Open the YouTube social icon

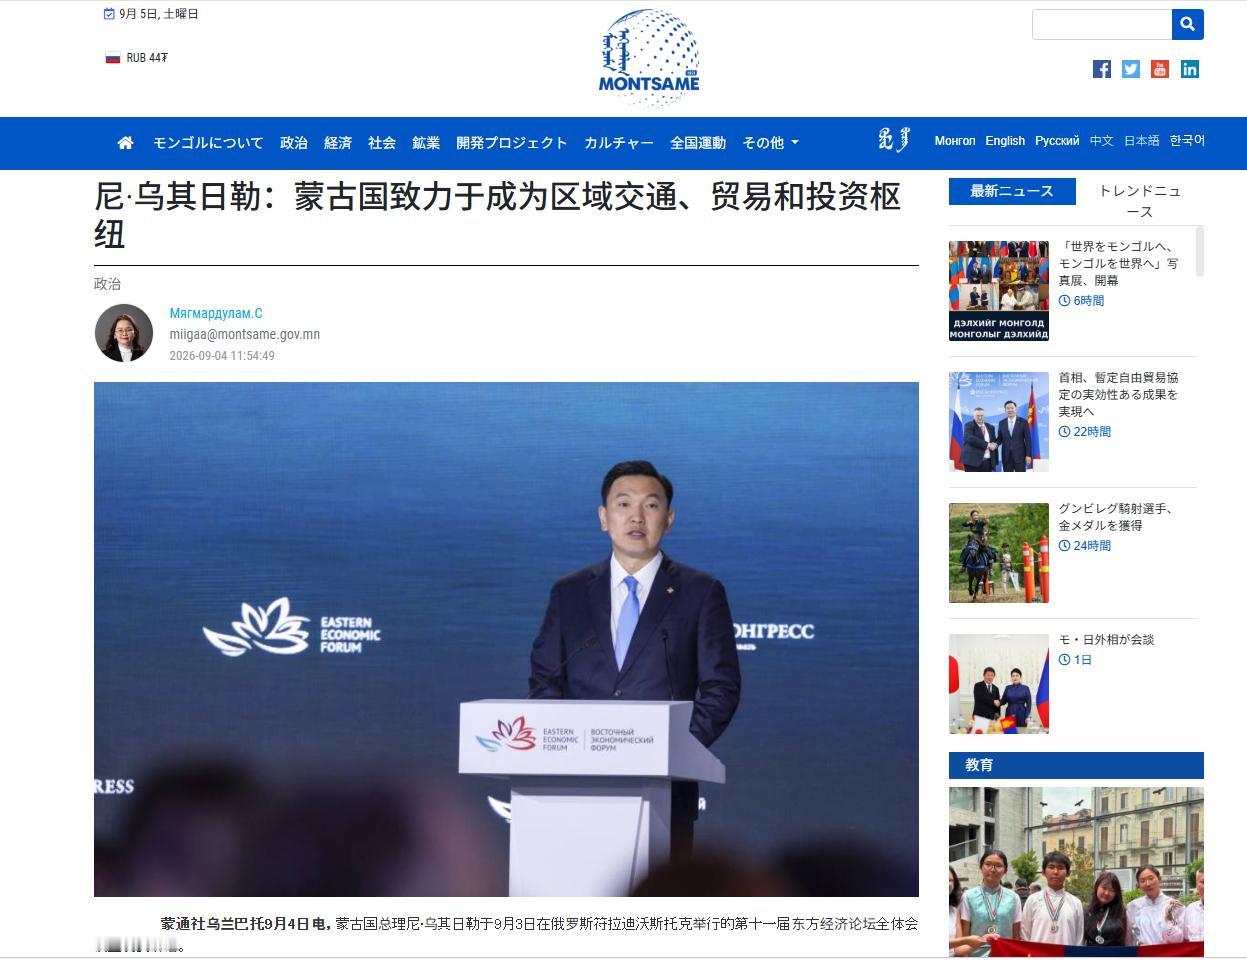[x=1160, y=69]
